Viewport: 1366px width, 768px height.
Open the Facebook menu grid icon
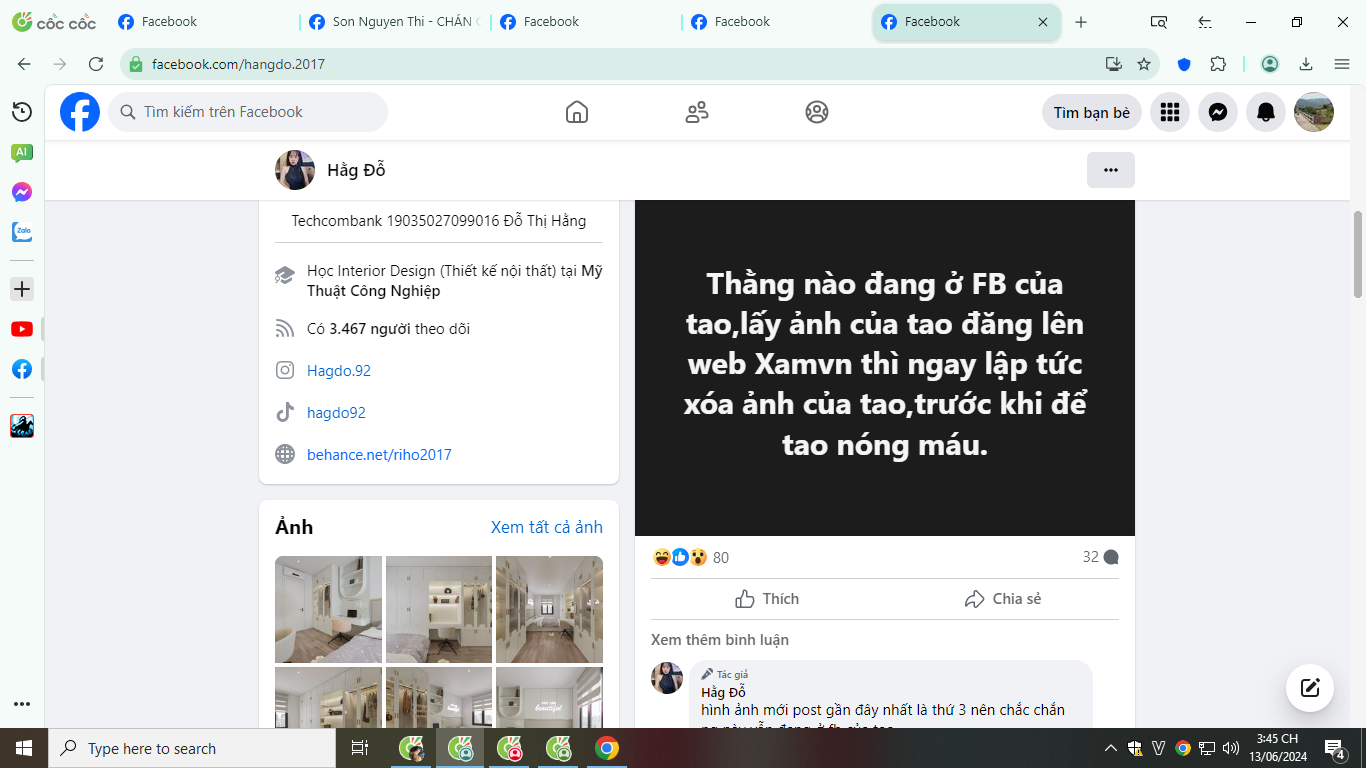click(1170, 112)
